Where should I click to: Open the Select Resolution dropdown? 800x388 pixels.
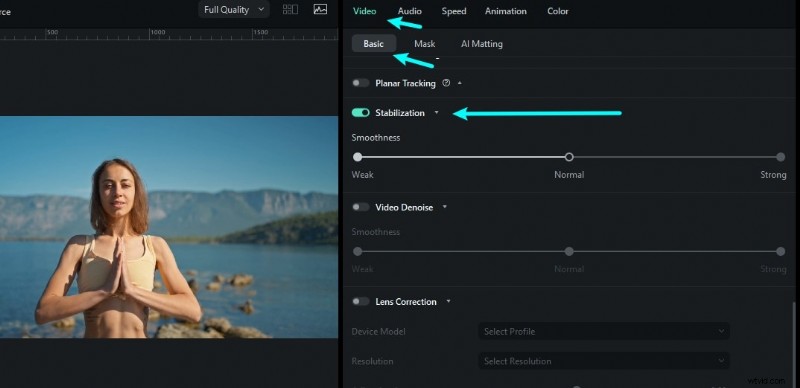click(x=604, y=361)
